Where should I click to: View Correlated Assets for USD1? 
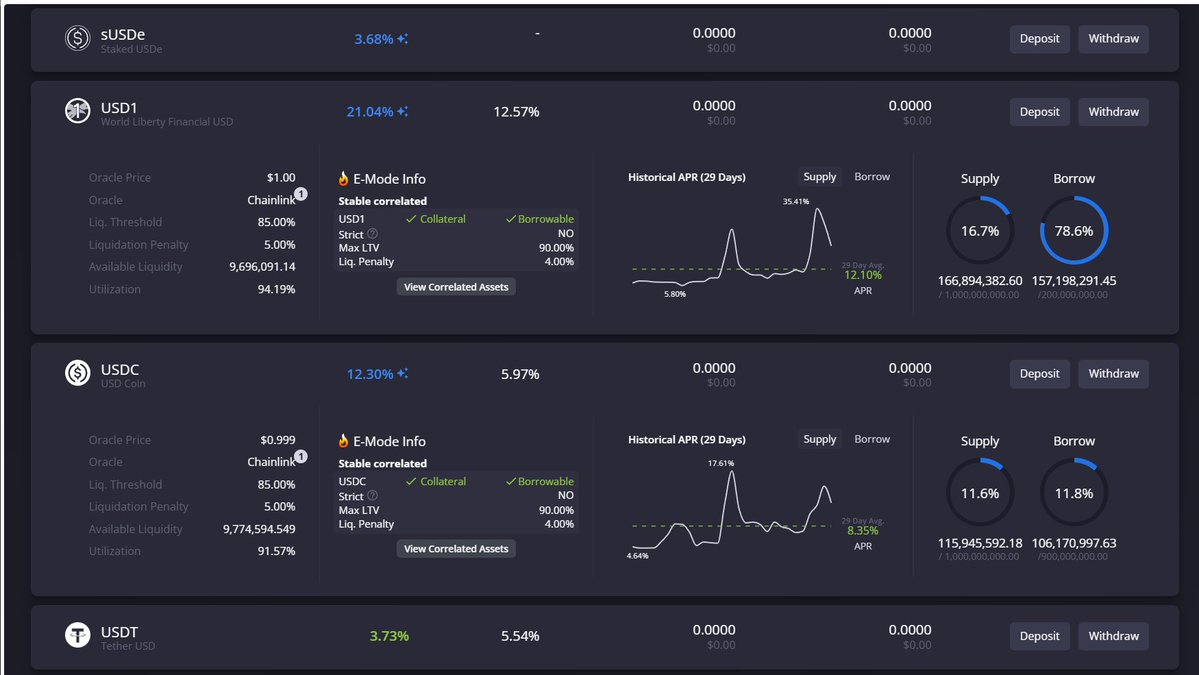(x=456, y=287)
